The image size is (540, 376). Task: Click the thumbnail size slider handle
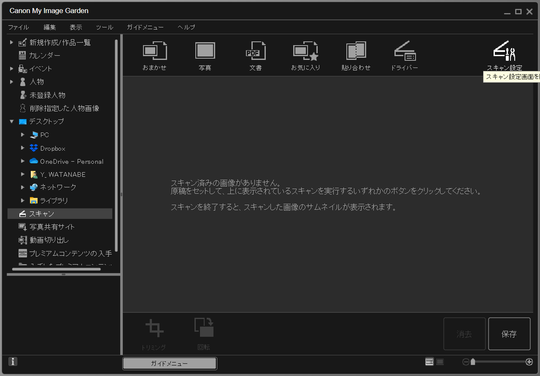coord(473,362)
